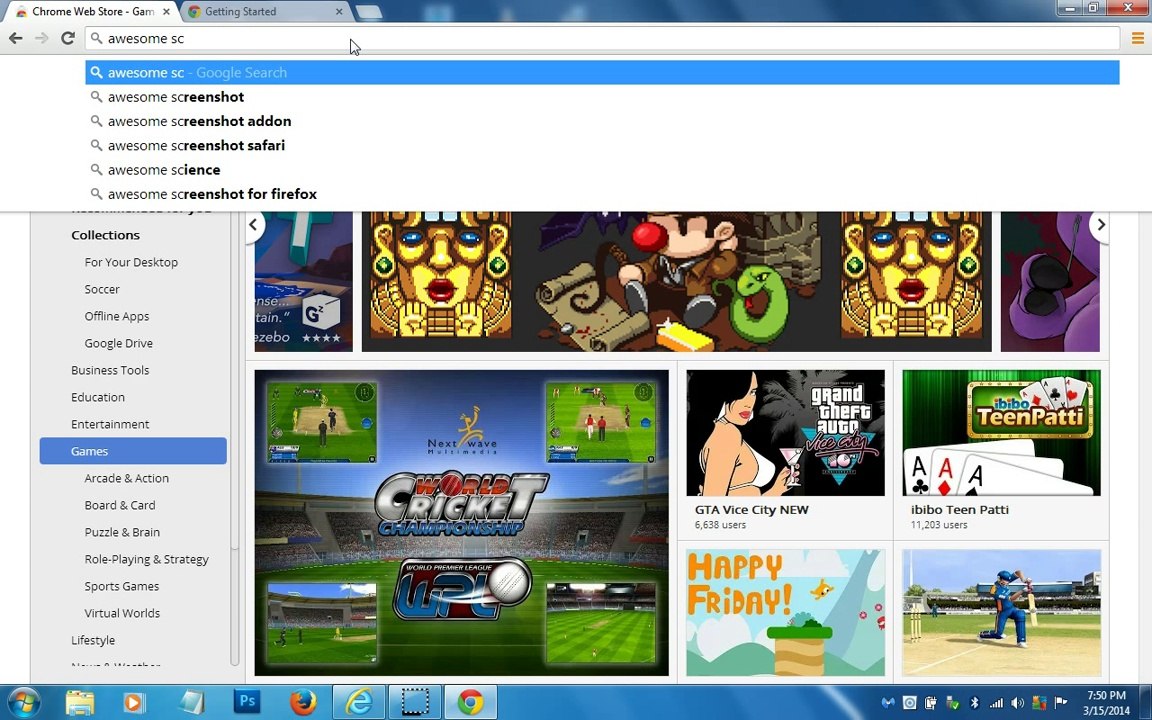Close the Getting Started tab

339,12
